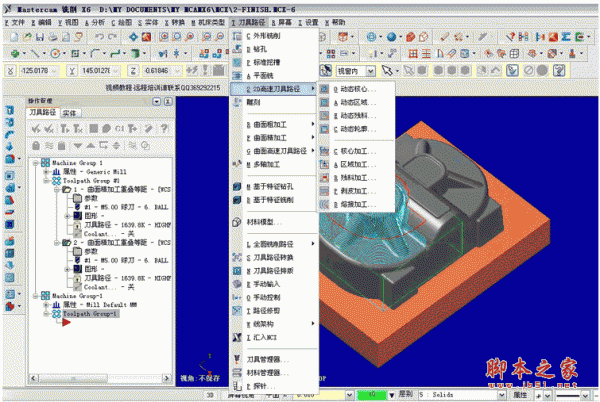Click the 3D mode button in status bar
The width and height of the screenshot is (600, 402).
pyautogui.click(x=210, y=395)
